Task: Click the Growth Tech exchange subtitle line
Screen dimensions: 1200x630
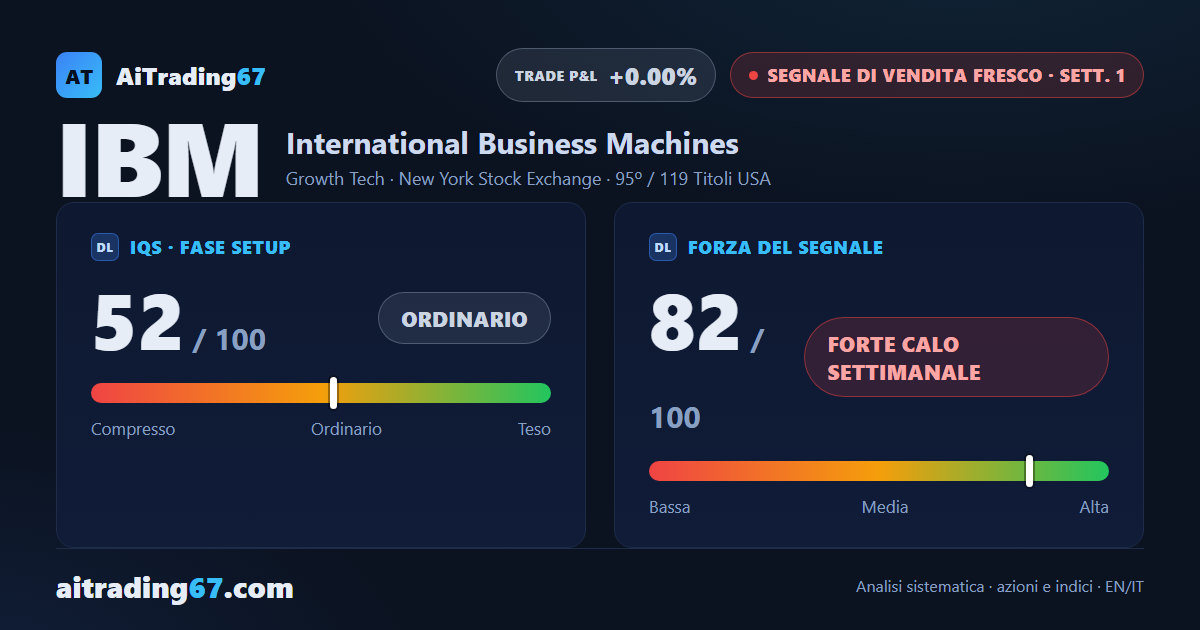Action: [x=528, y=180]
